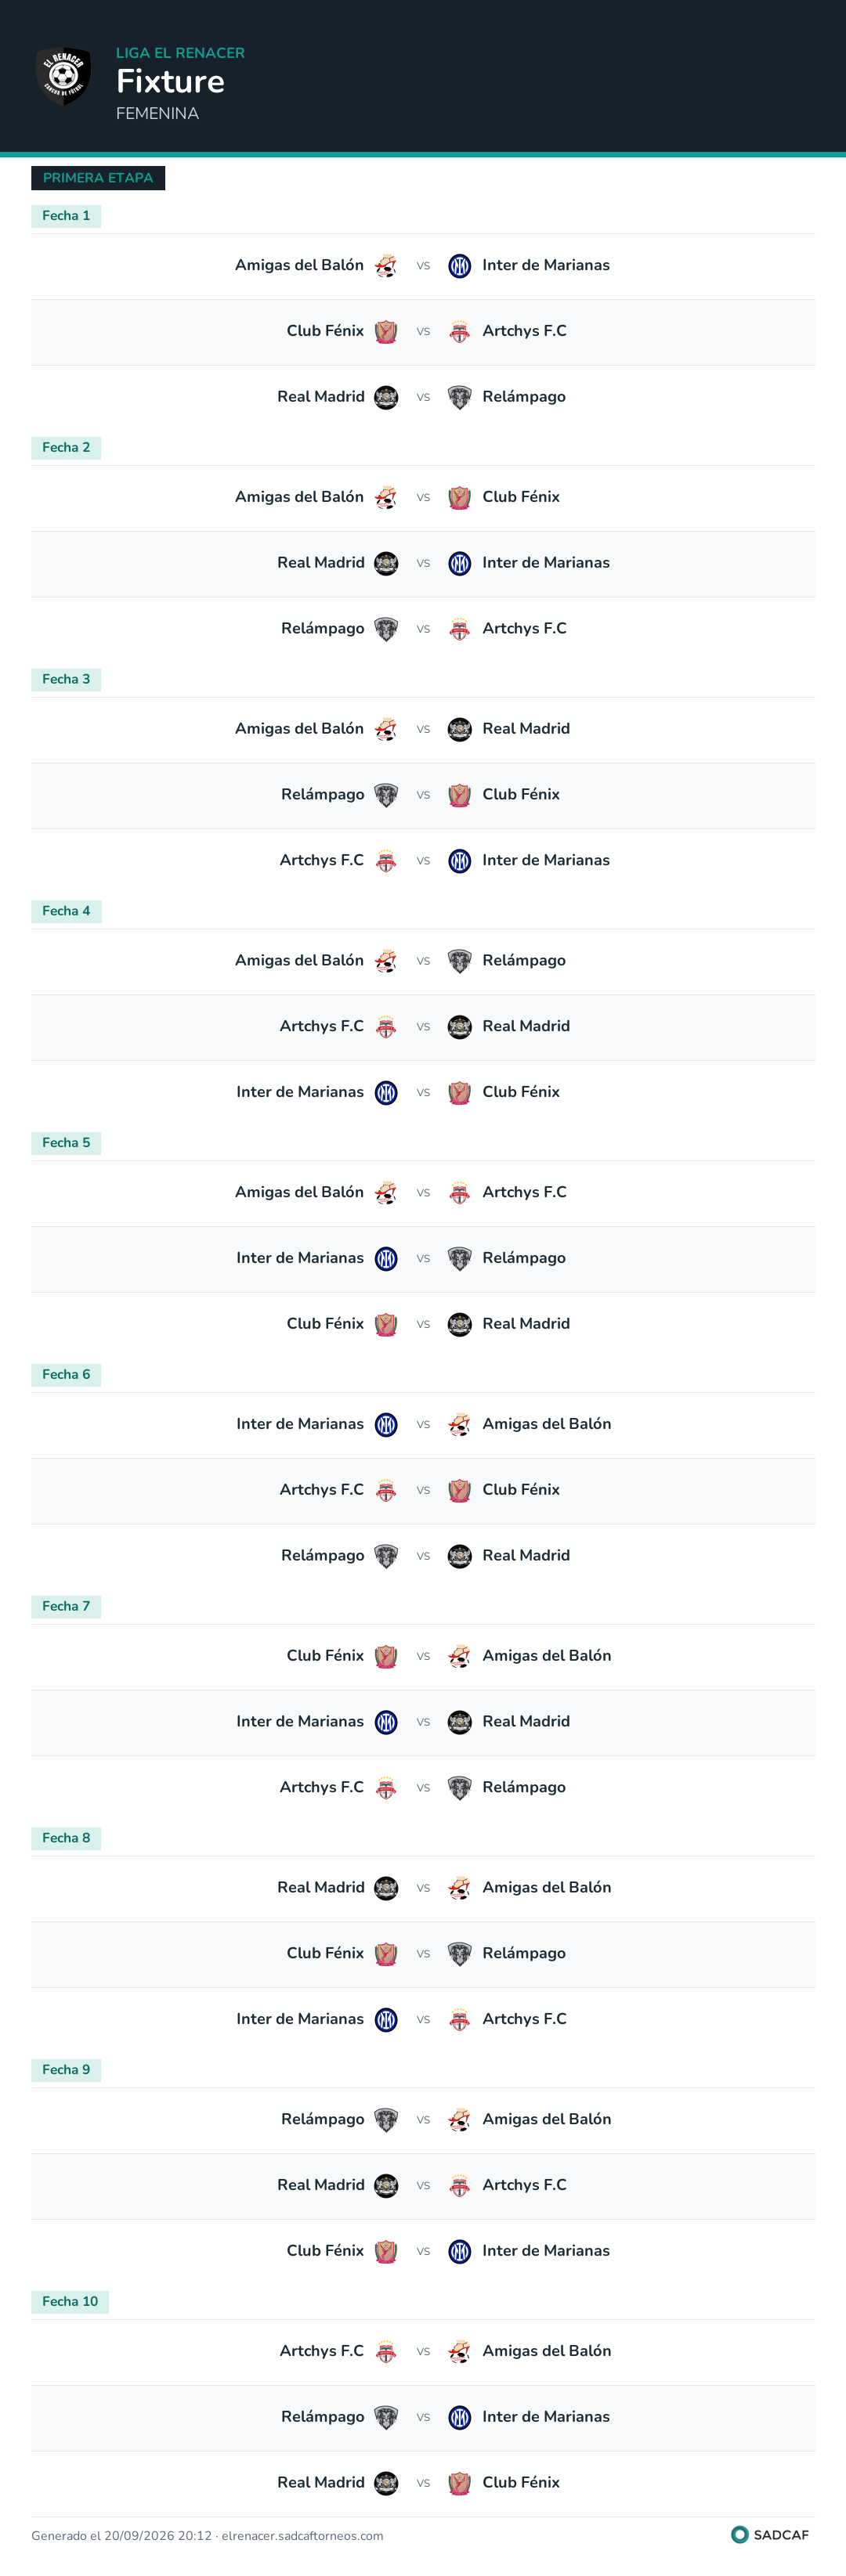Click Artchys F.C crest in Fecha 1
This screenshot has width=846, height=2576.
click(460, 332)
